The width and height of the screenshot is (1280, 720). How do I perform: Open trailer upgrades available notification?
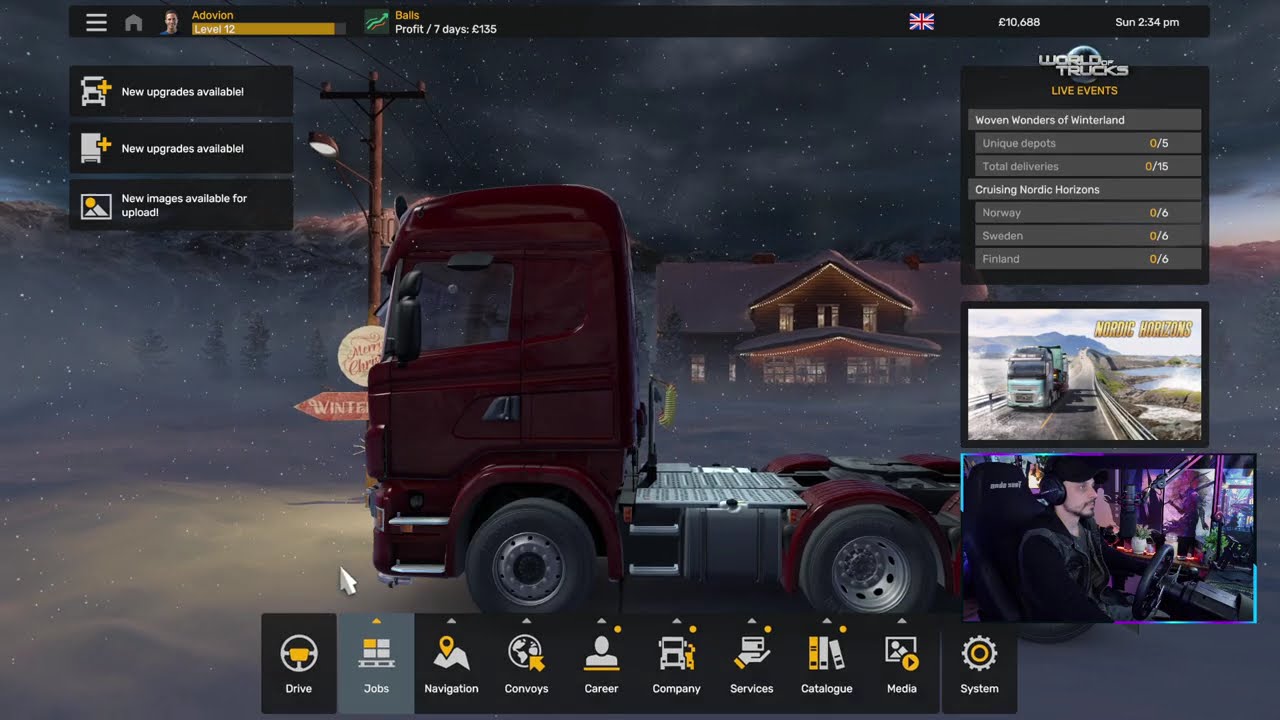181,148
